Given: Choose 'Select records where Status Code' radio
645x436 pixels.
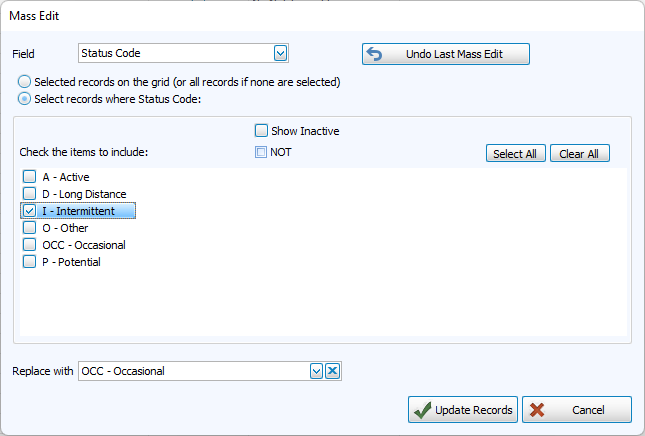Looking at the screenshot, I should [x=25, y=98].
